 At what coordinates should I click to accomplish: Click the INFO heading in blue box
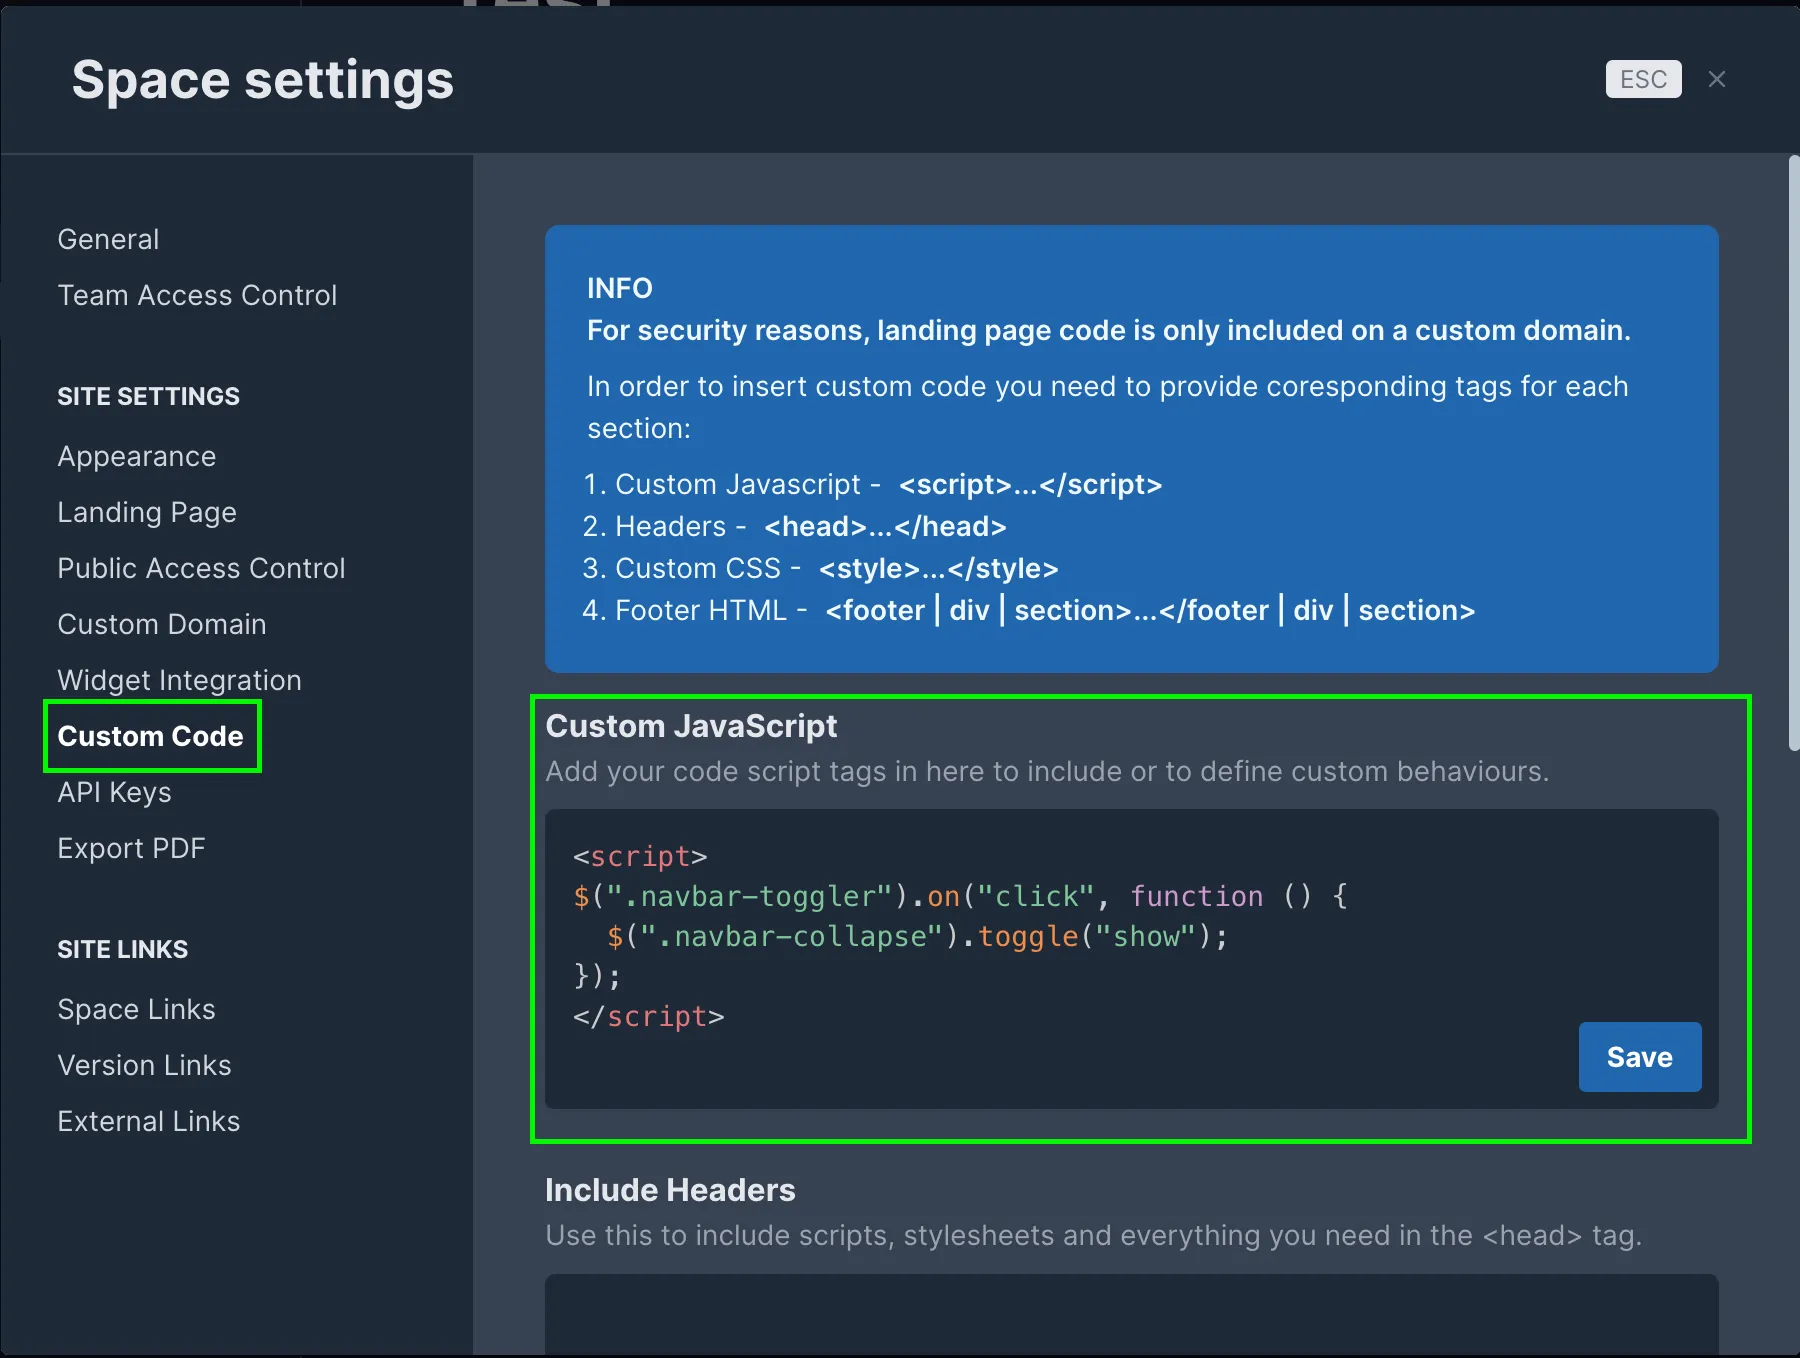click(619, 288)
